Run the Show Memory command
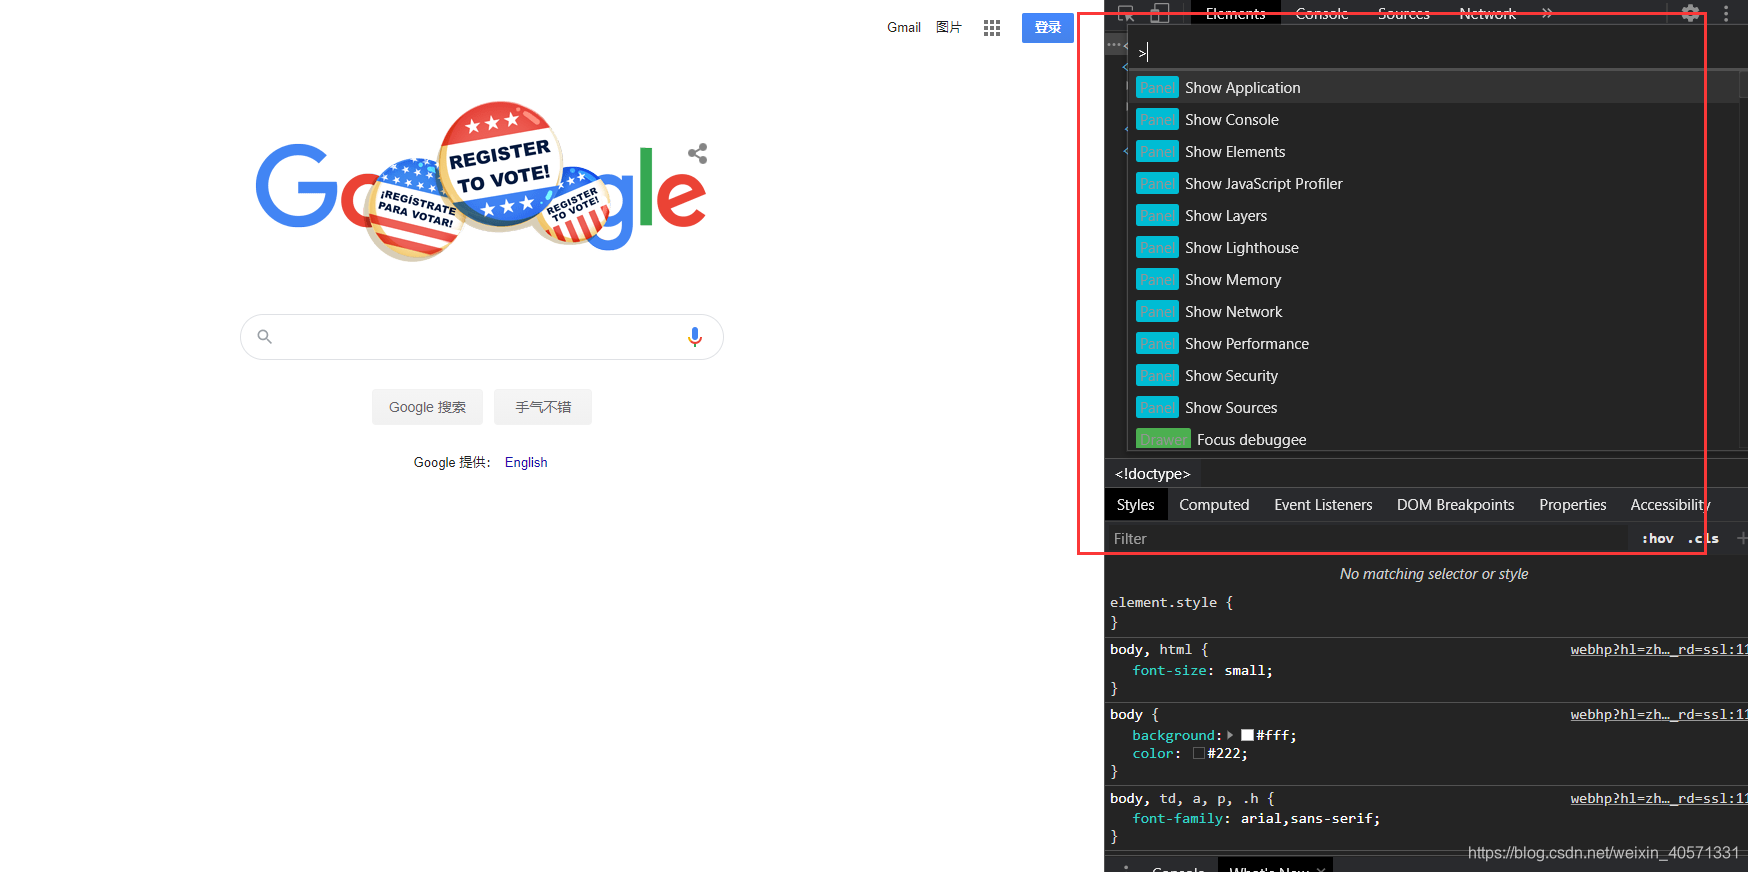Screen dimensions: 1748x872 pyautogui.click(x=1432, y=280)
